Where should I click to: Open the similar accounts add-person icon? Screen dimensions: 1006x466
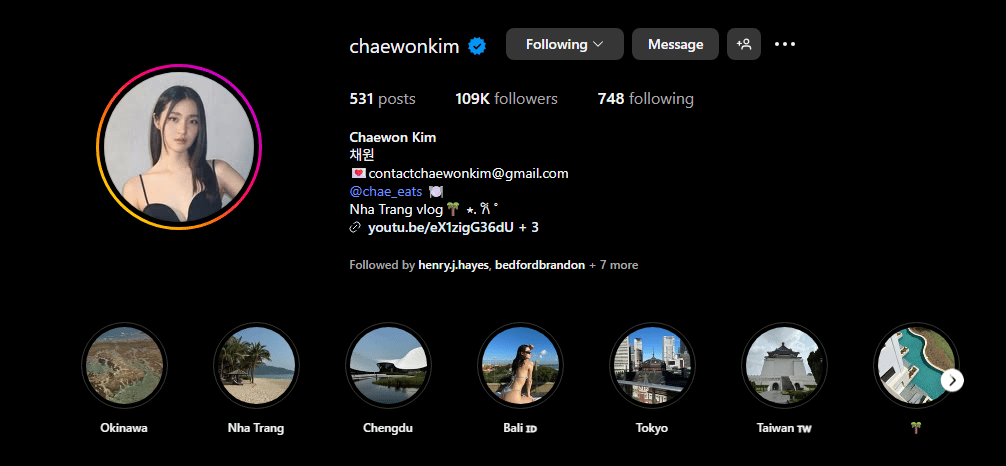point(744,44)
